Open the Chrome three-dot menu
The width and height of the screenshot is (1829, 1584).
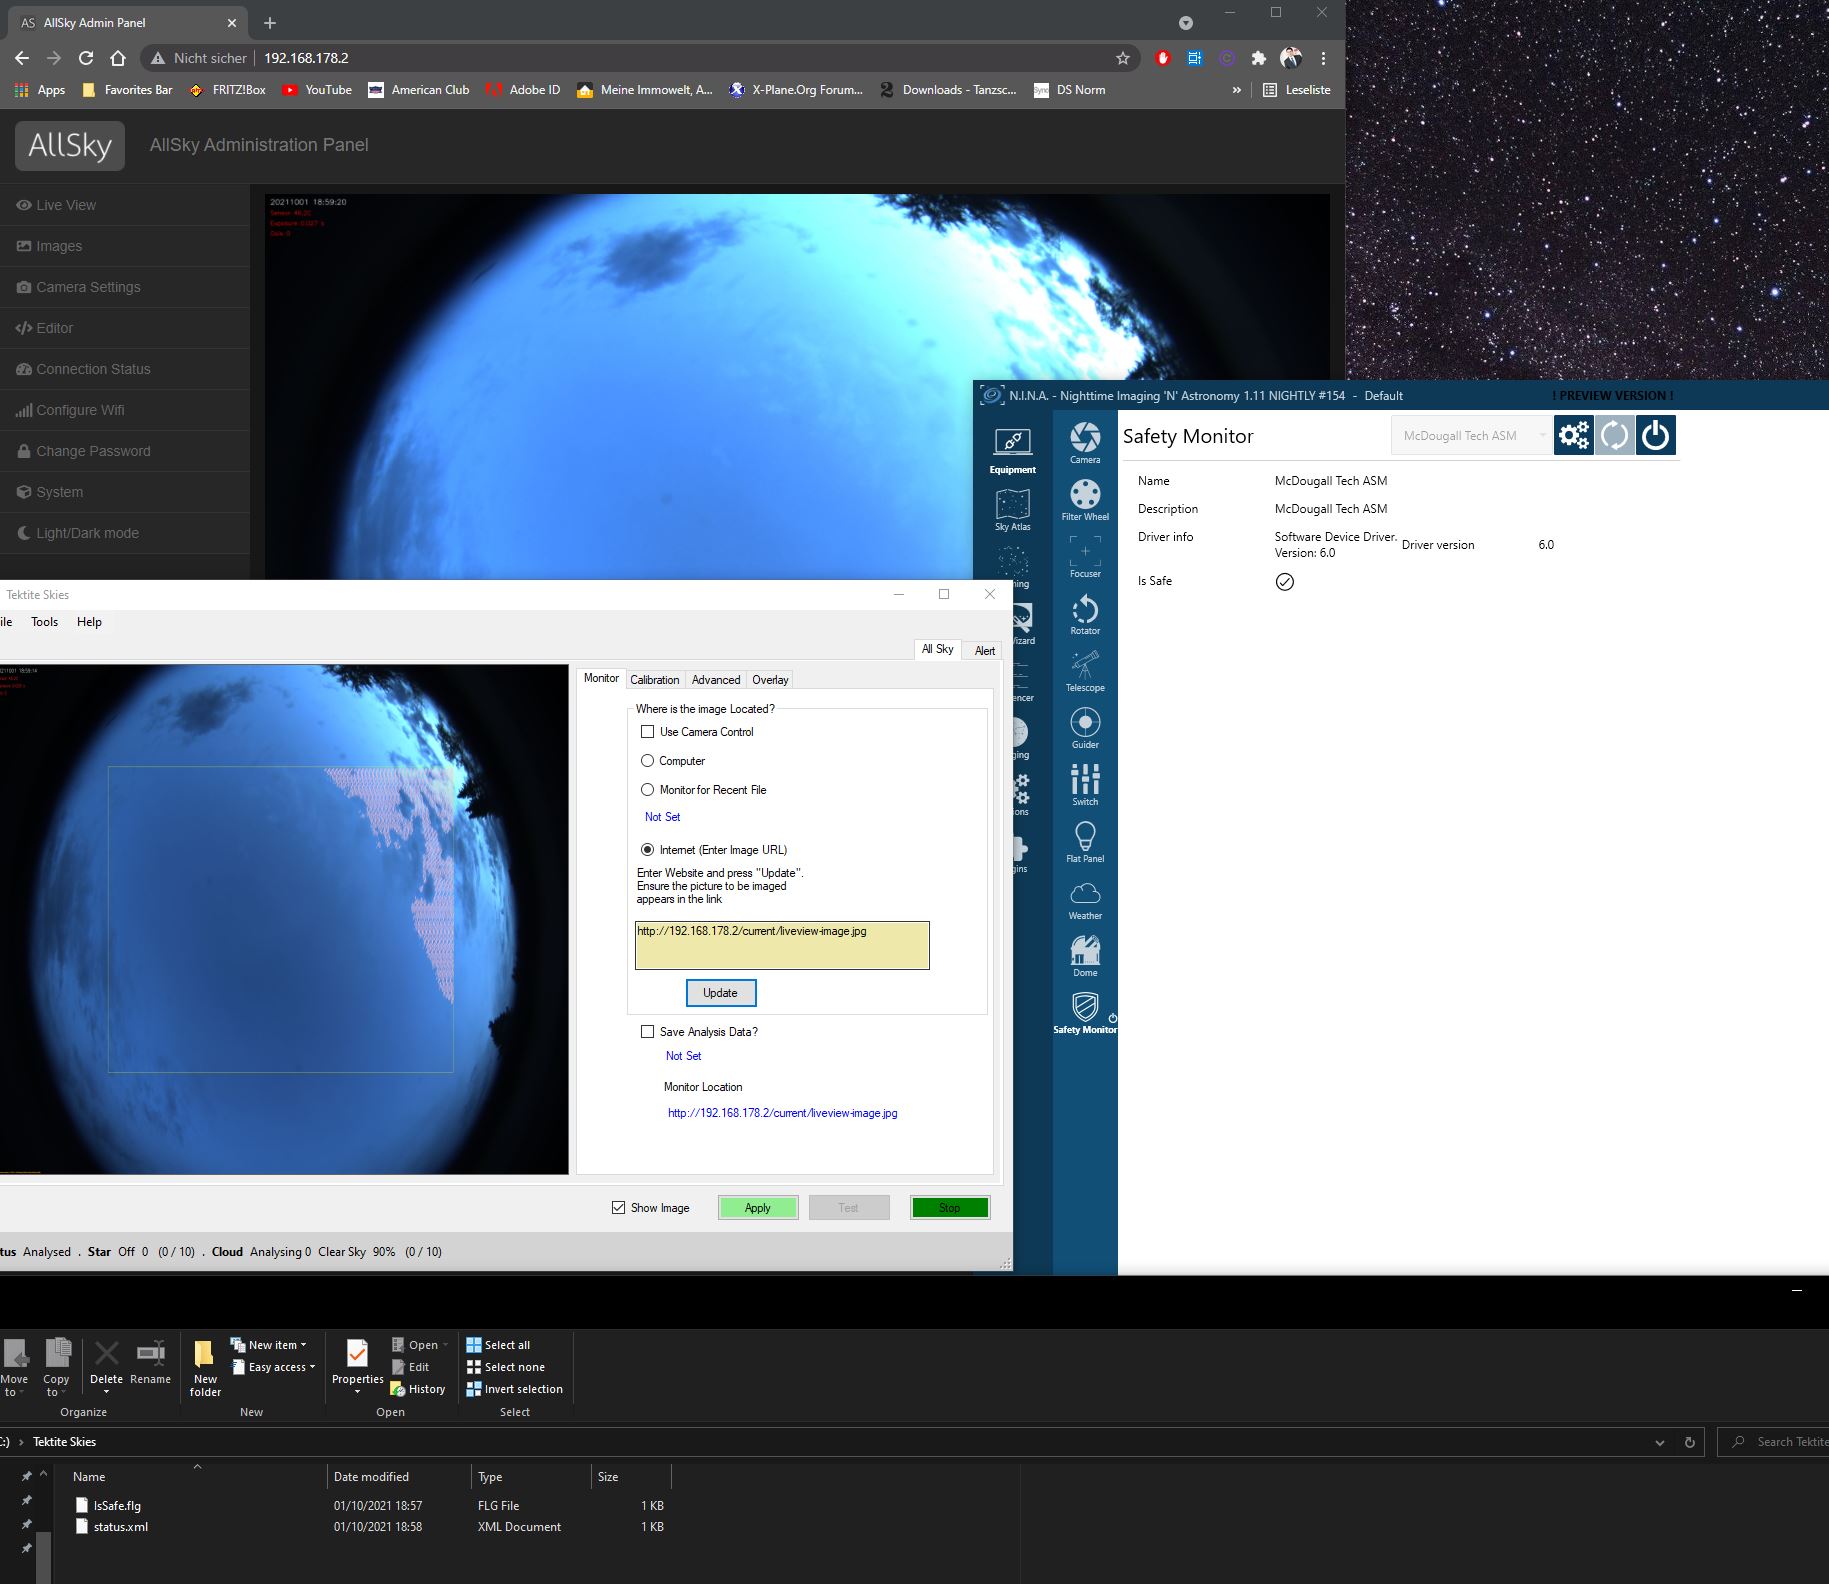click(x=1323, y=58)
